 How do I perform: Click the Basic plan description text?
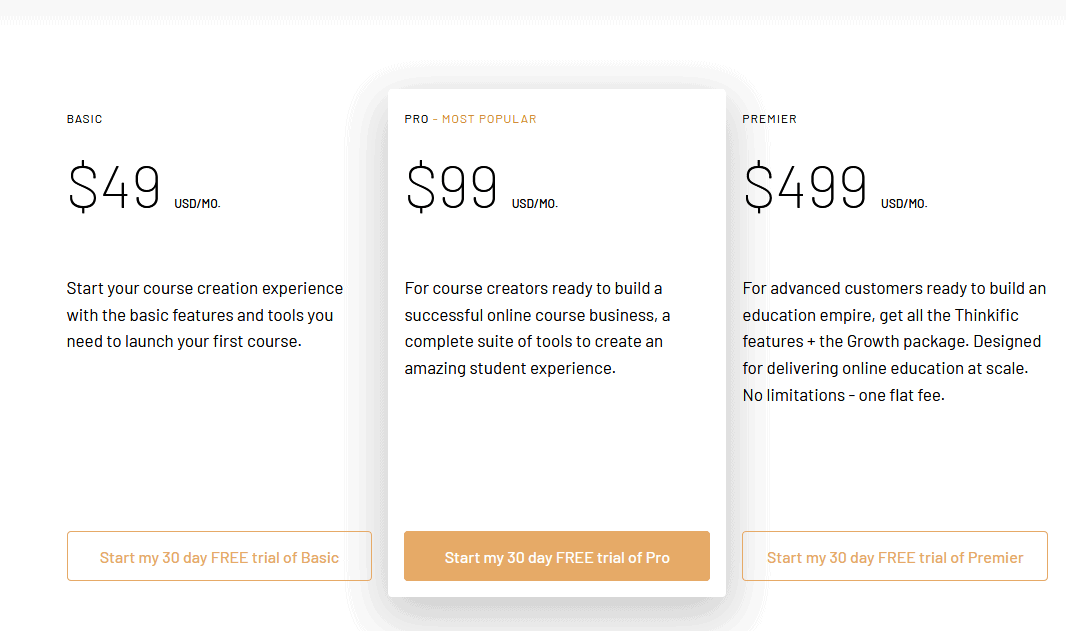[x=205, y=315]
